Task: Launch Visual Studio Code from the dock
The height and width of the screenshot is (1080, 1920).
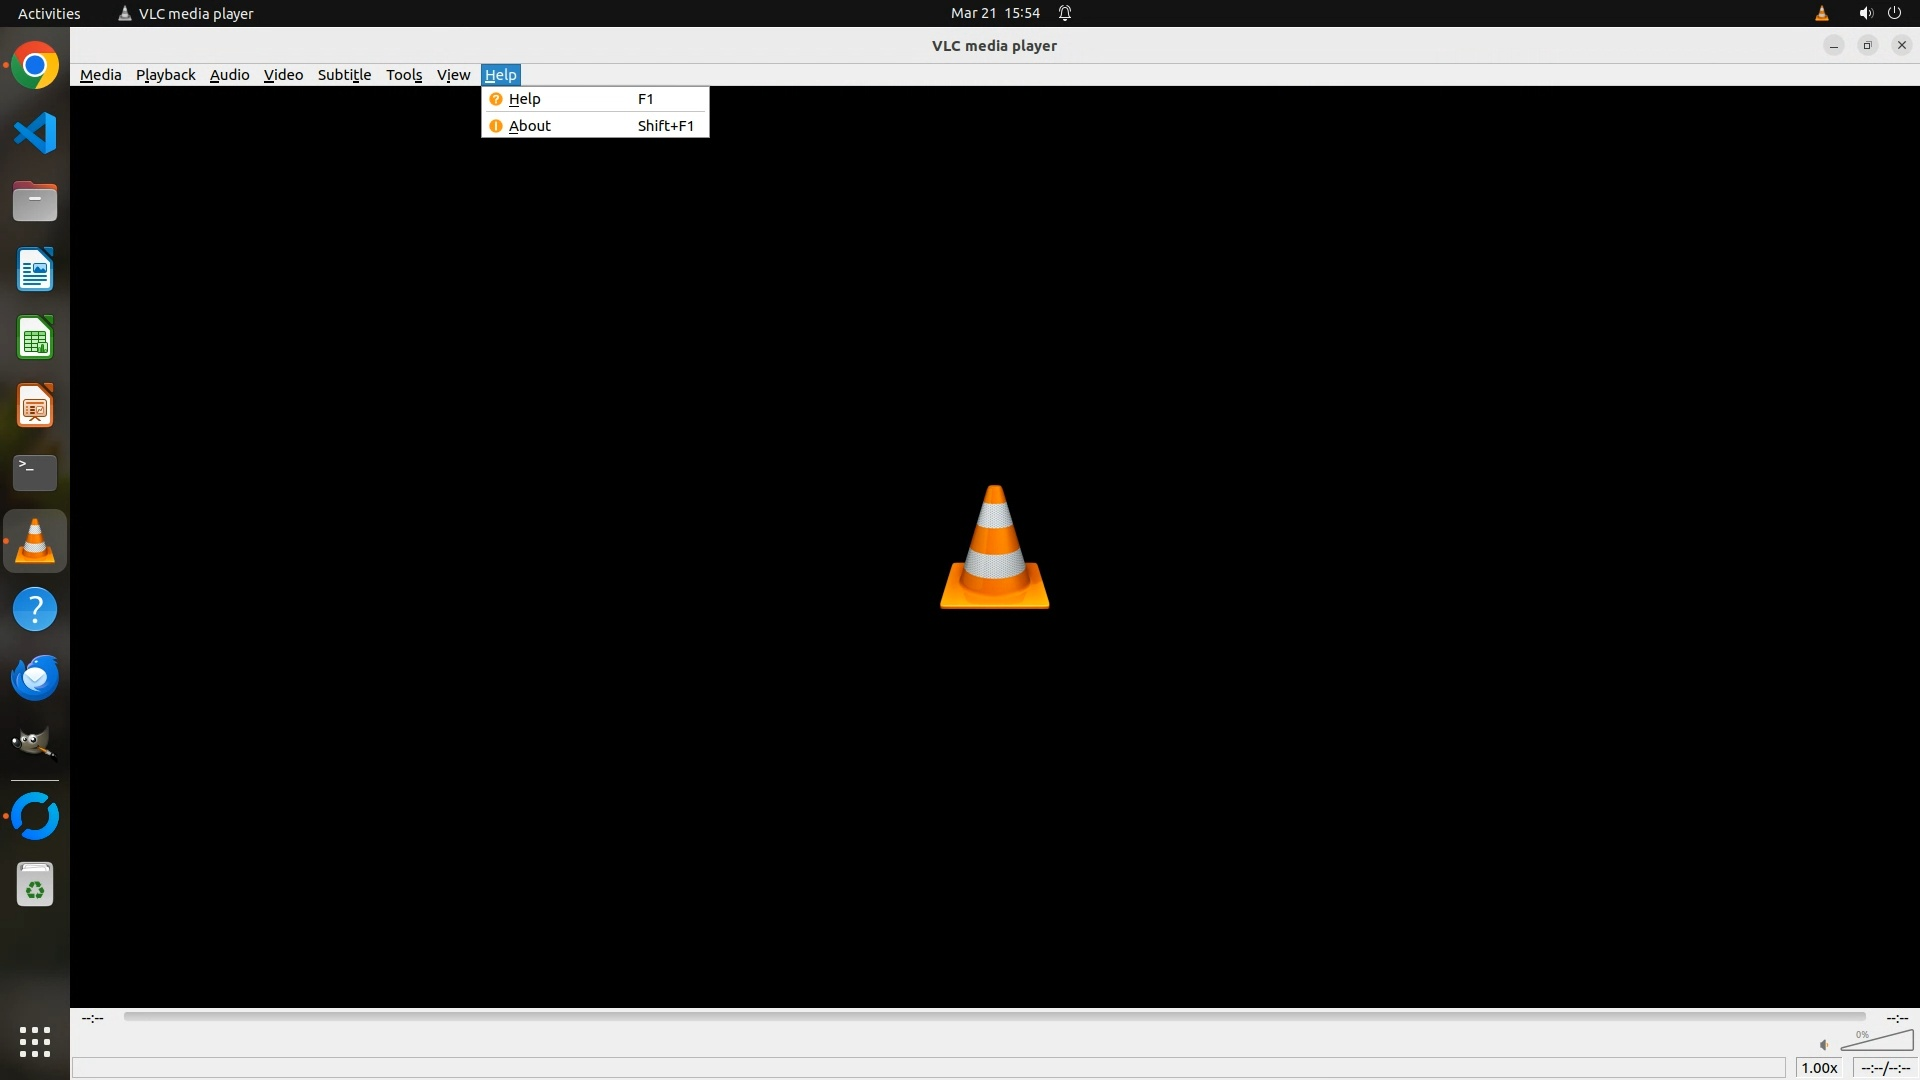Action: pos(35,133)
